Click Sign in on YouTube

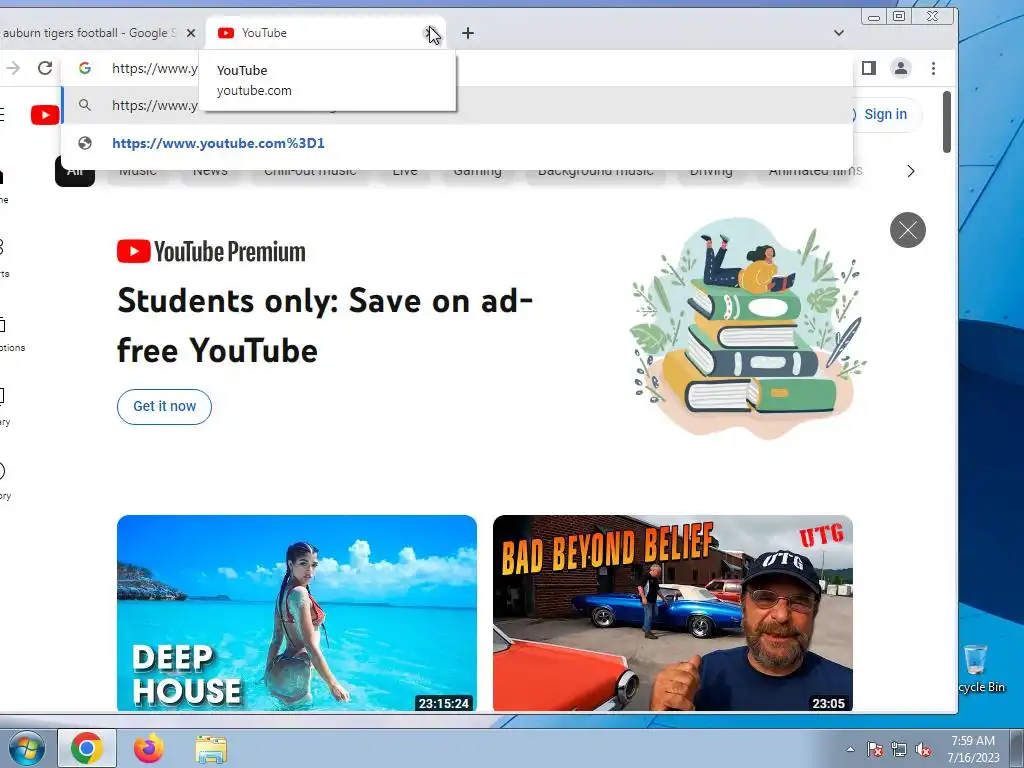885,114
